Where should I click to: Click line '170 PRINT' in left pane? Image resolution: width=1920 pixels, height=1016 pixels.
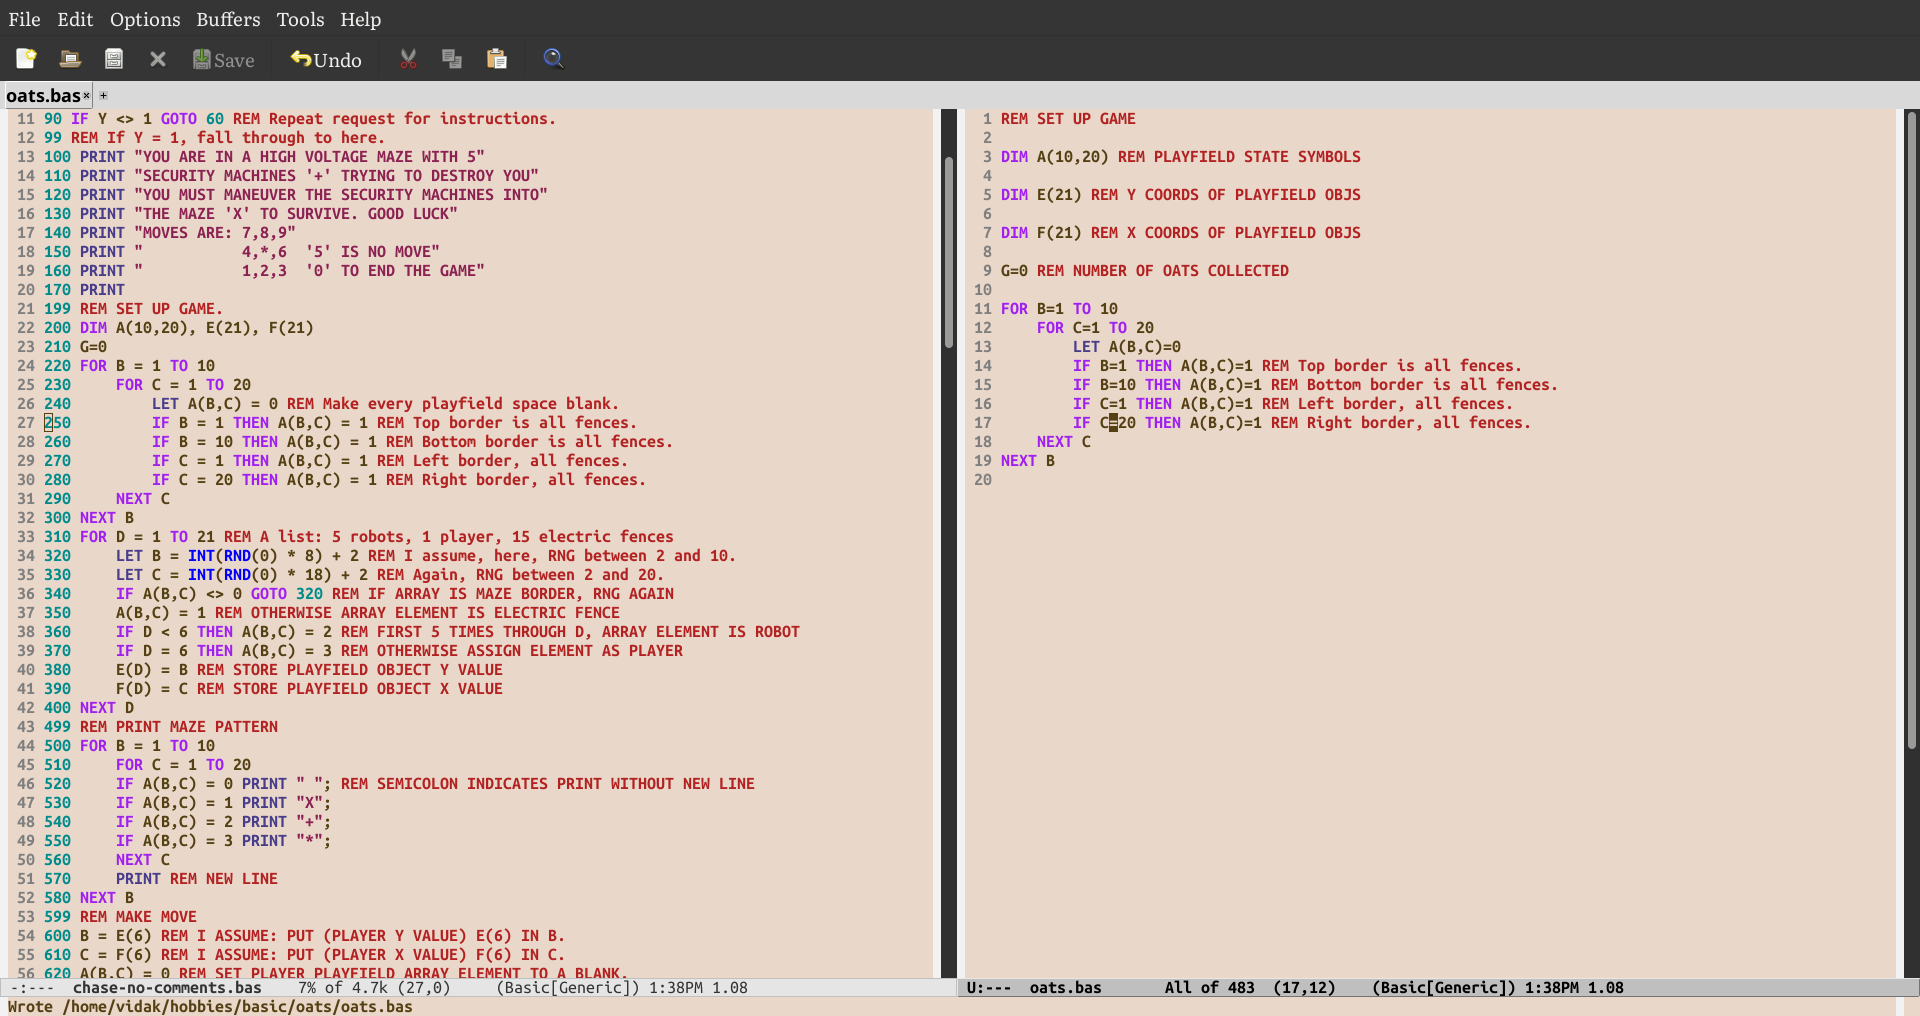click(x=85, y=290)
